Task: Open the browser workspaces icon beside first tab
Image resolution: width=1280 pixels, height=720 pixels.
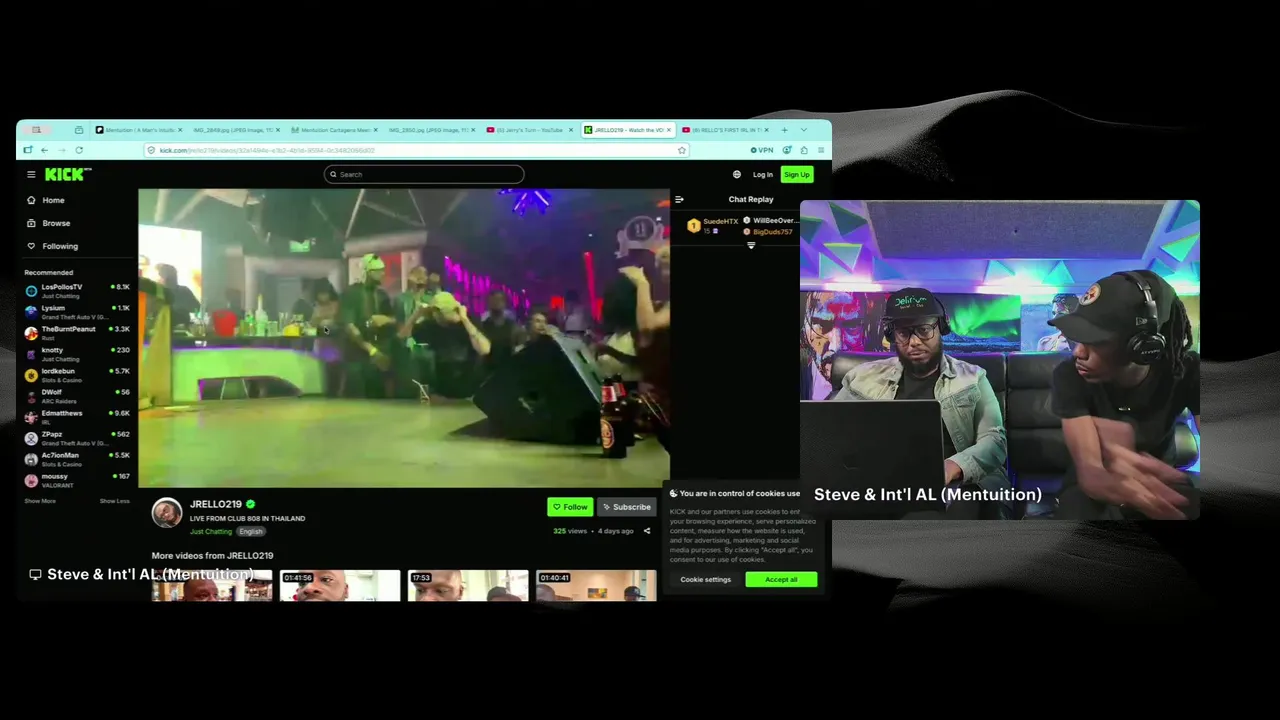Action: tap(79, 130)
